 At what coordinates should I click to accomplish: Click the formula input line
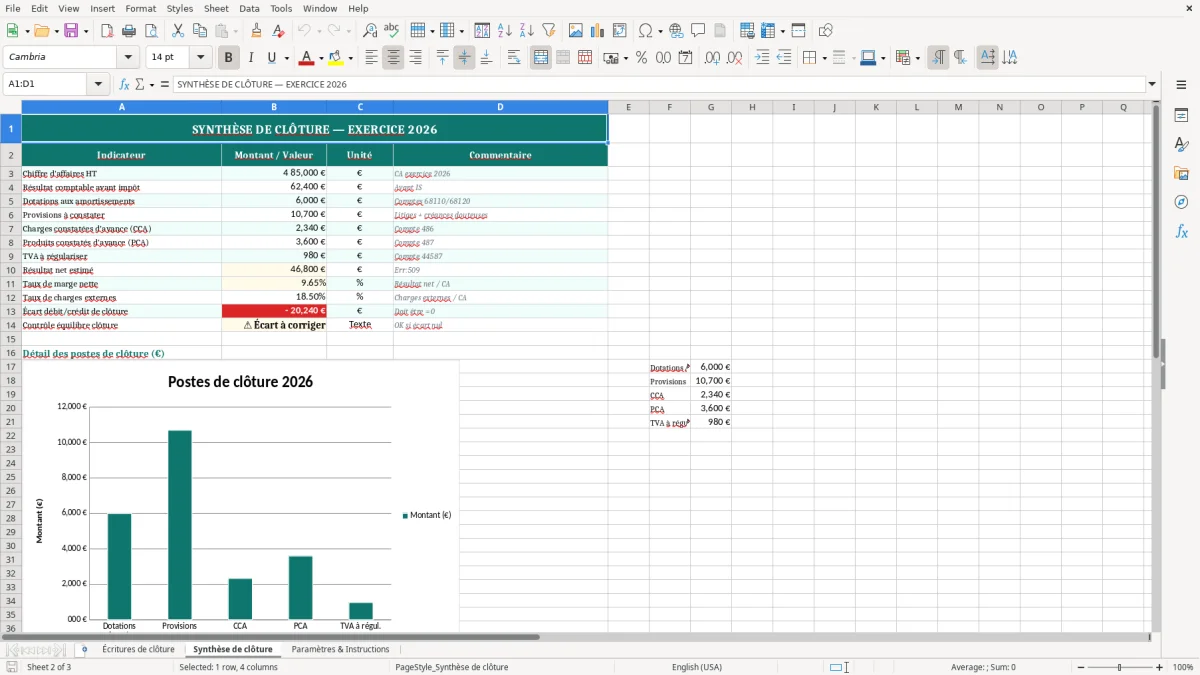pos(658,85)
